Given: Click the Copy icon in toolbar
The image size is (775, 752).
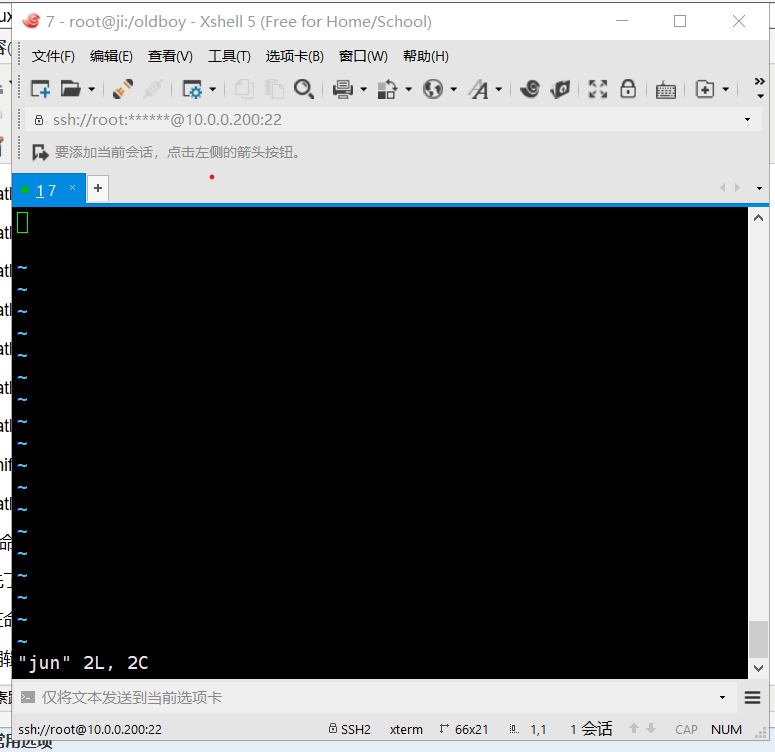Looking at the screenshot, I should click(x=244, y=89).
